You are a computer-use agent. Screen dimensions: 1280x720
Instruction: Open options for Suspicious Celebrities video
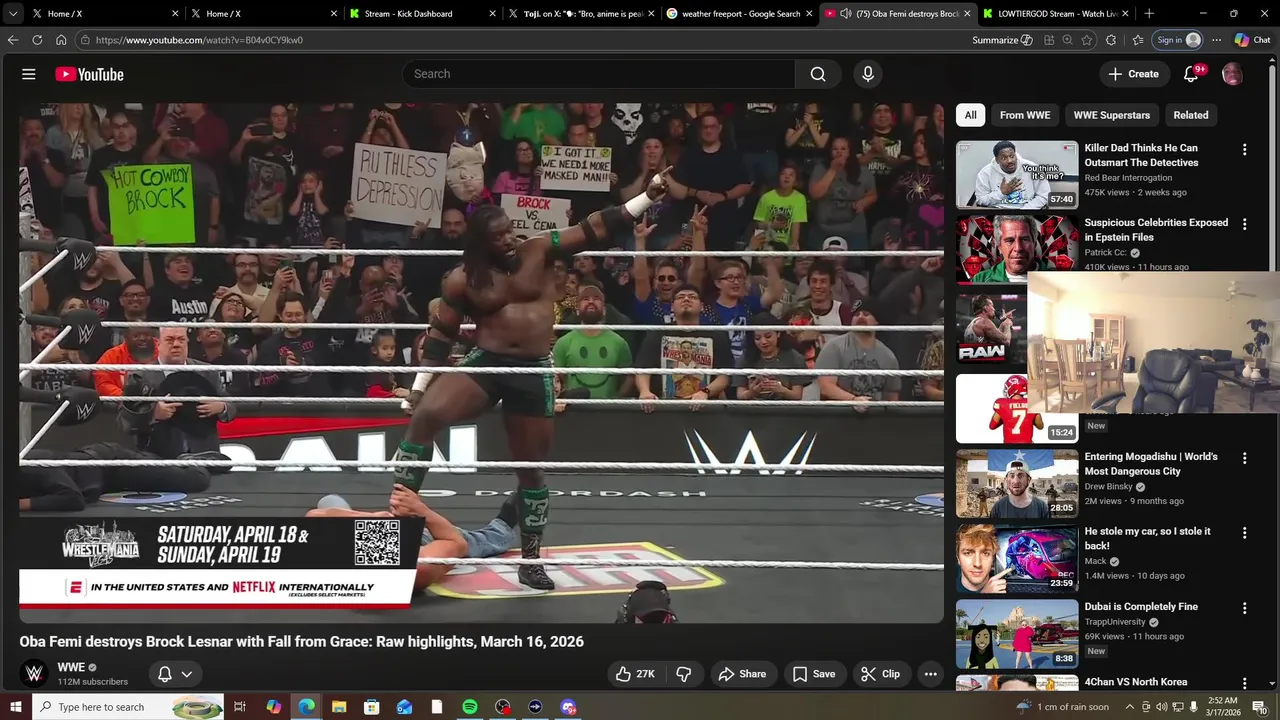[1245, 225]
